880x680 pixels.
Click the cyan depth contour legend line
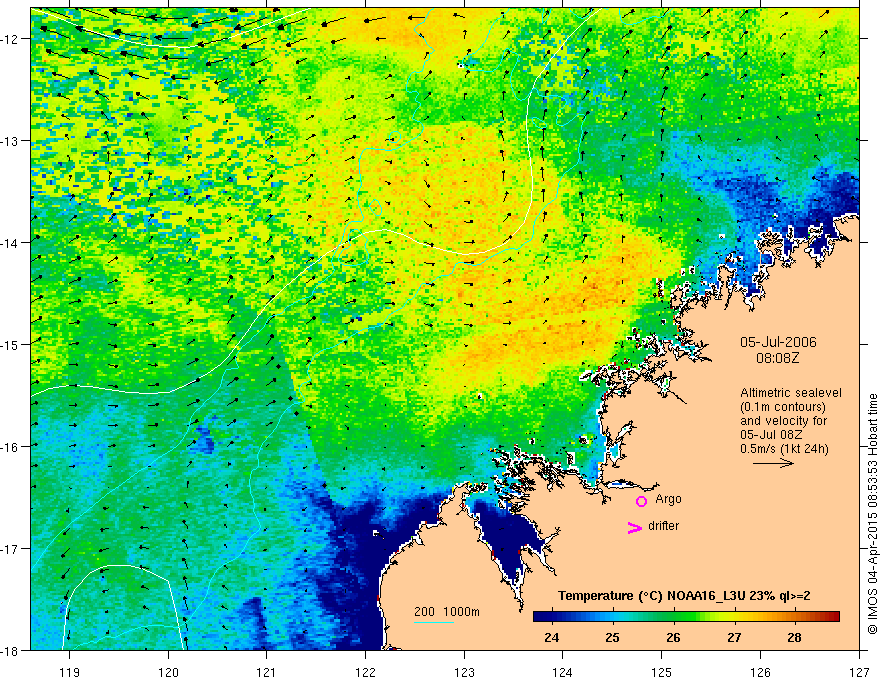click(434, 622)
